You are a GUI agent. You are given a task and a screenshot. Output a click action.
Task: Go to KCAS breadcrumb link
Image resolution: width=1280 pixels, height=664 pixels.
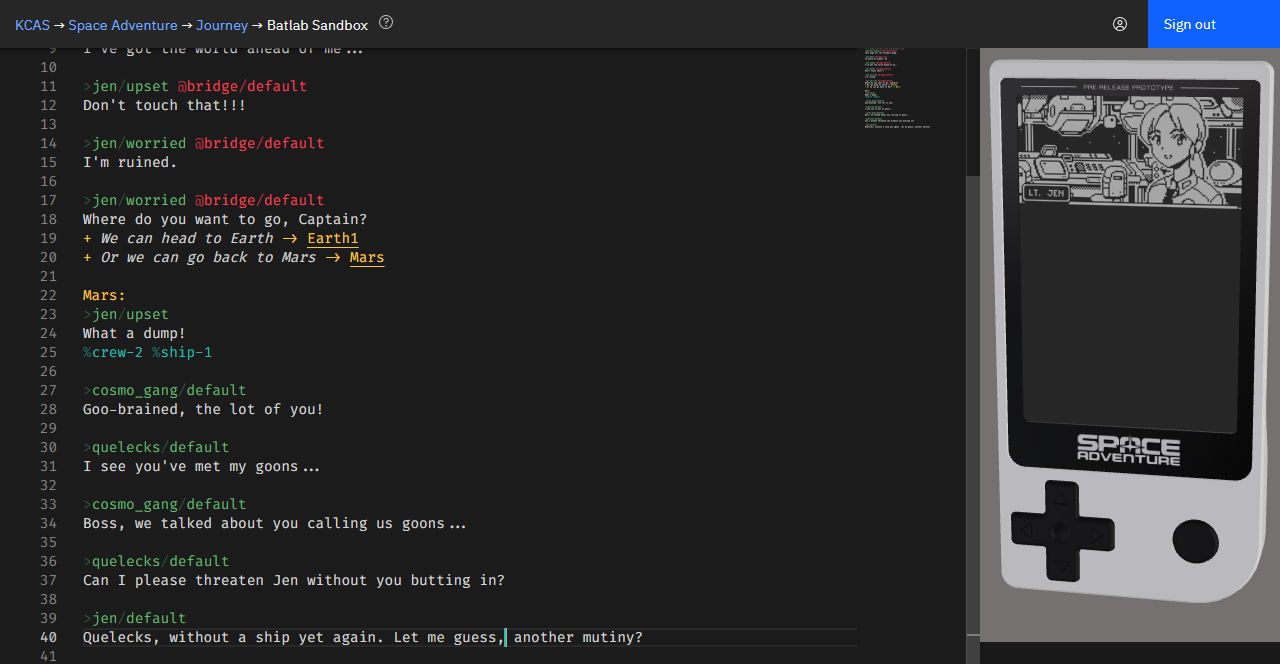[x=32, y=25]
